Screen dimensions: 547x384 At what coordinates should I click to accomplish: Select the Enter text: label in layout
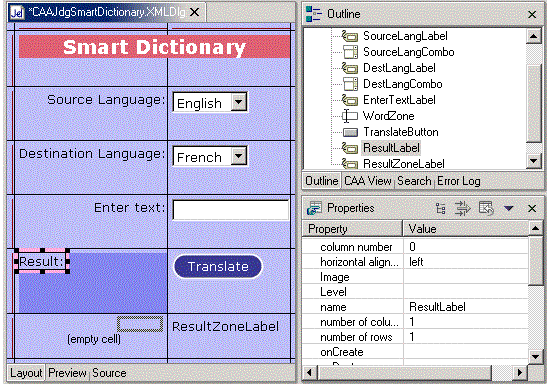(129, 208)
